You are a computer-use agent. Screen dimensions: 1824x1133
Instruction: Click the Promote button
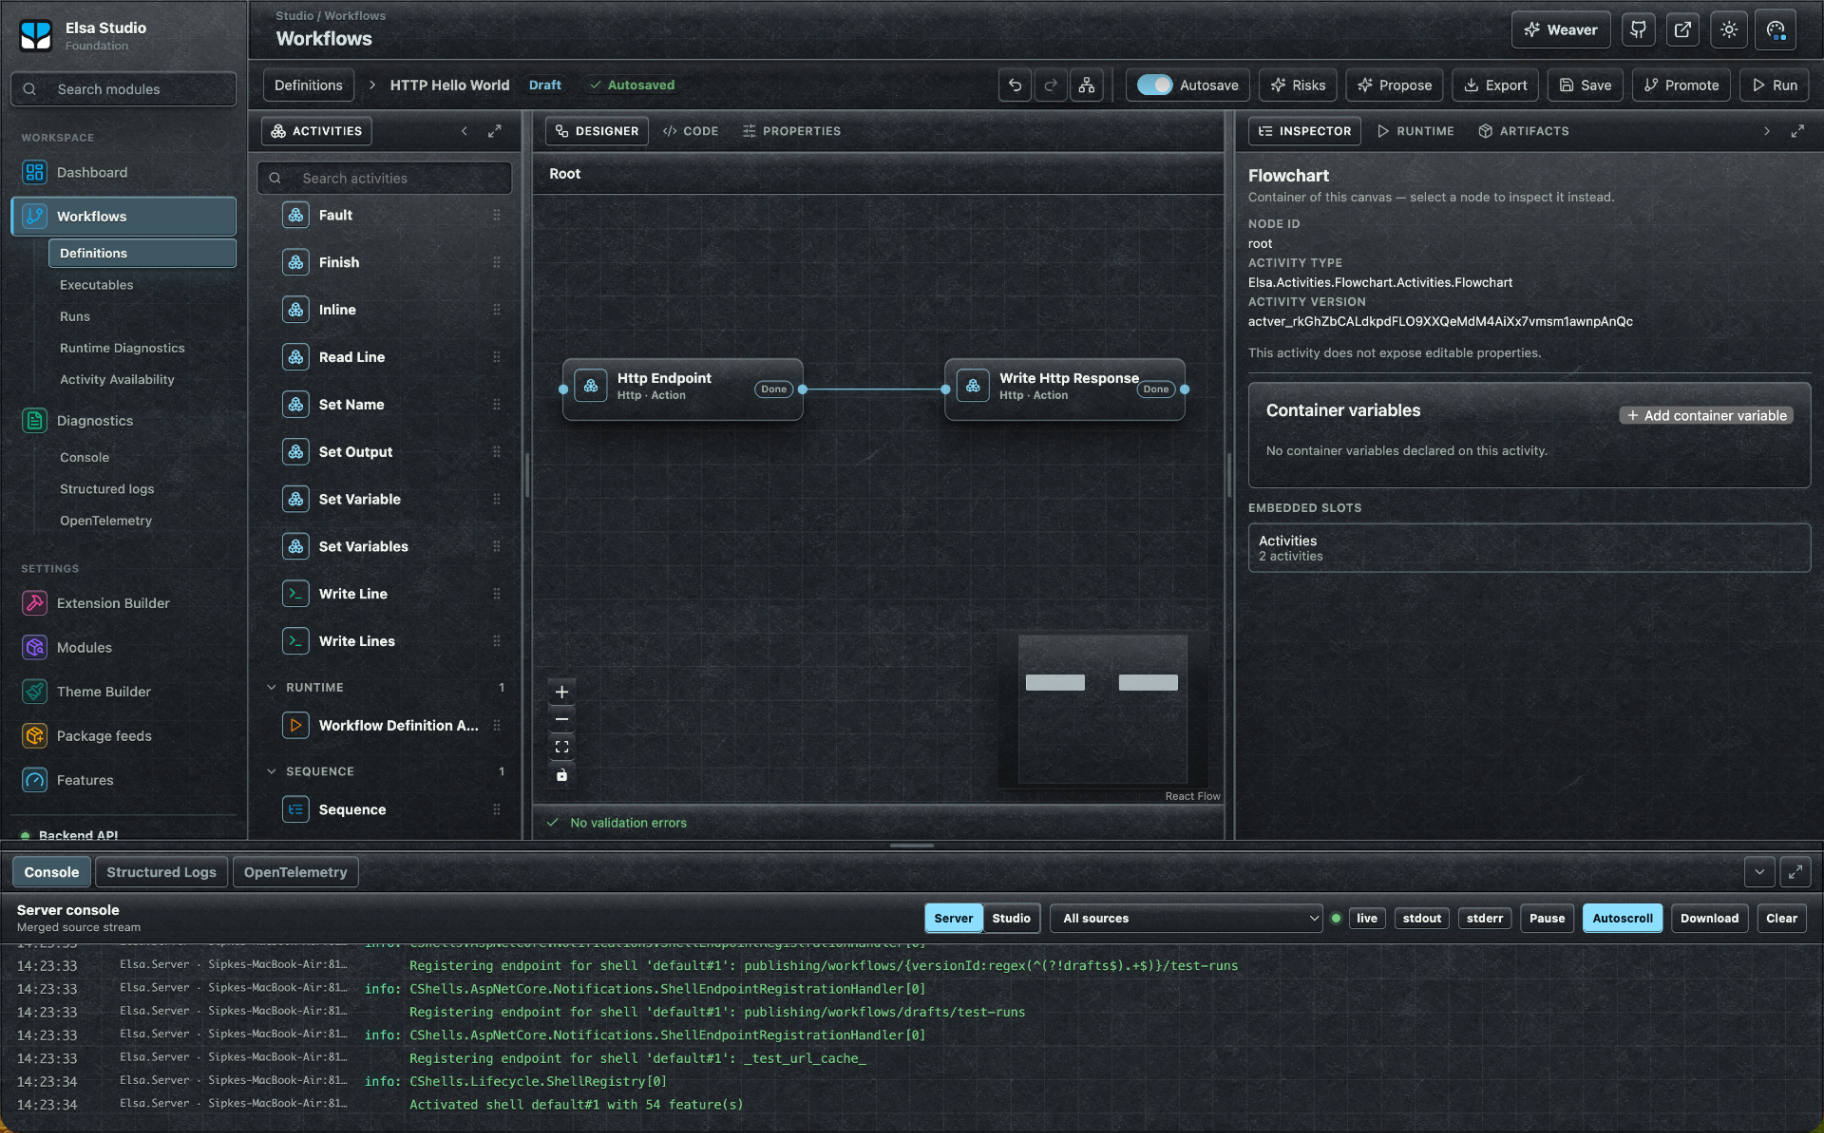pyautogui.click(x=1682, y=85)
